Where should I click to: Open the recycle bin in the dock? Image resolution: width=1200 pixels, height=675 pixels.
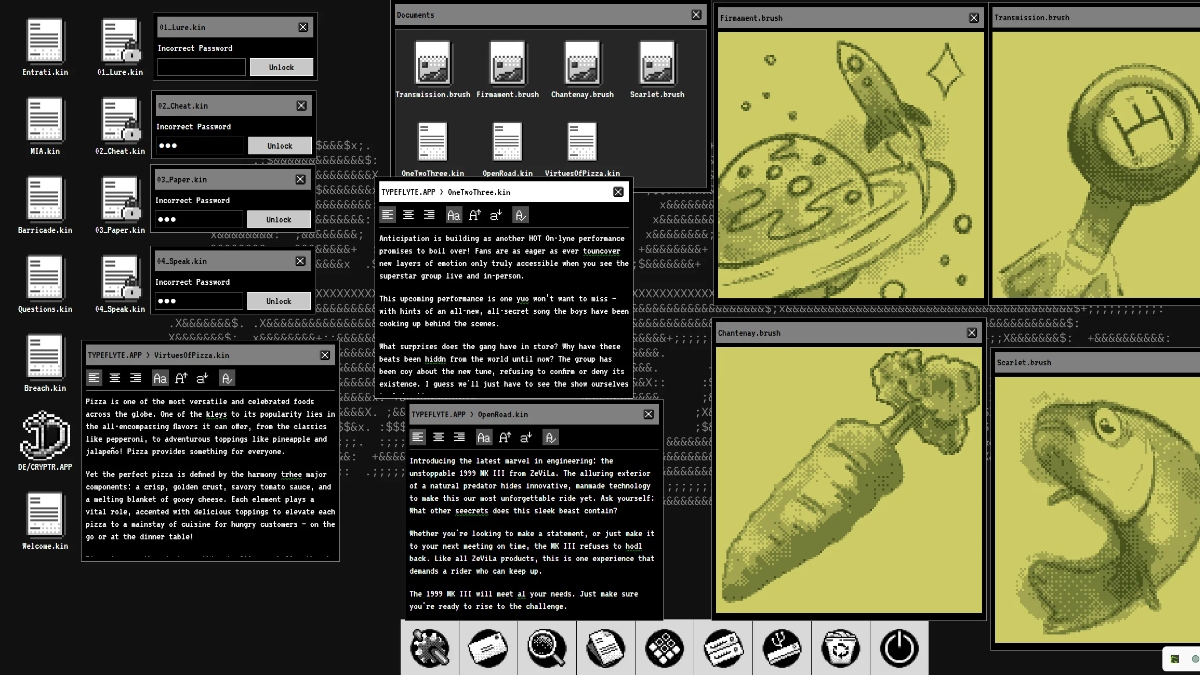(840, 648)
